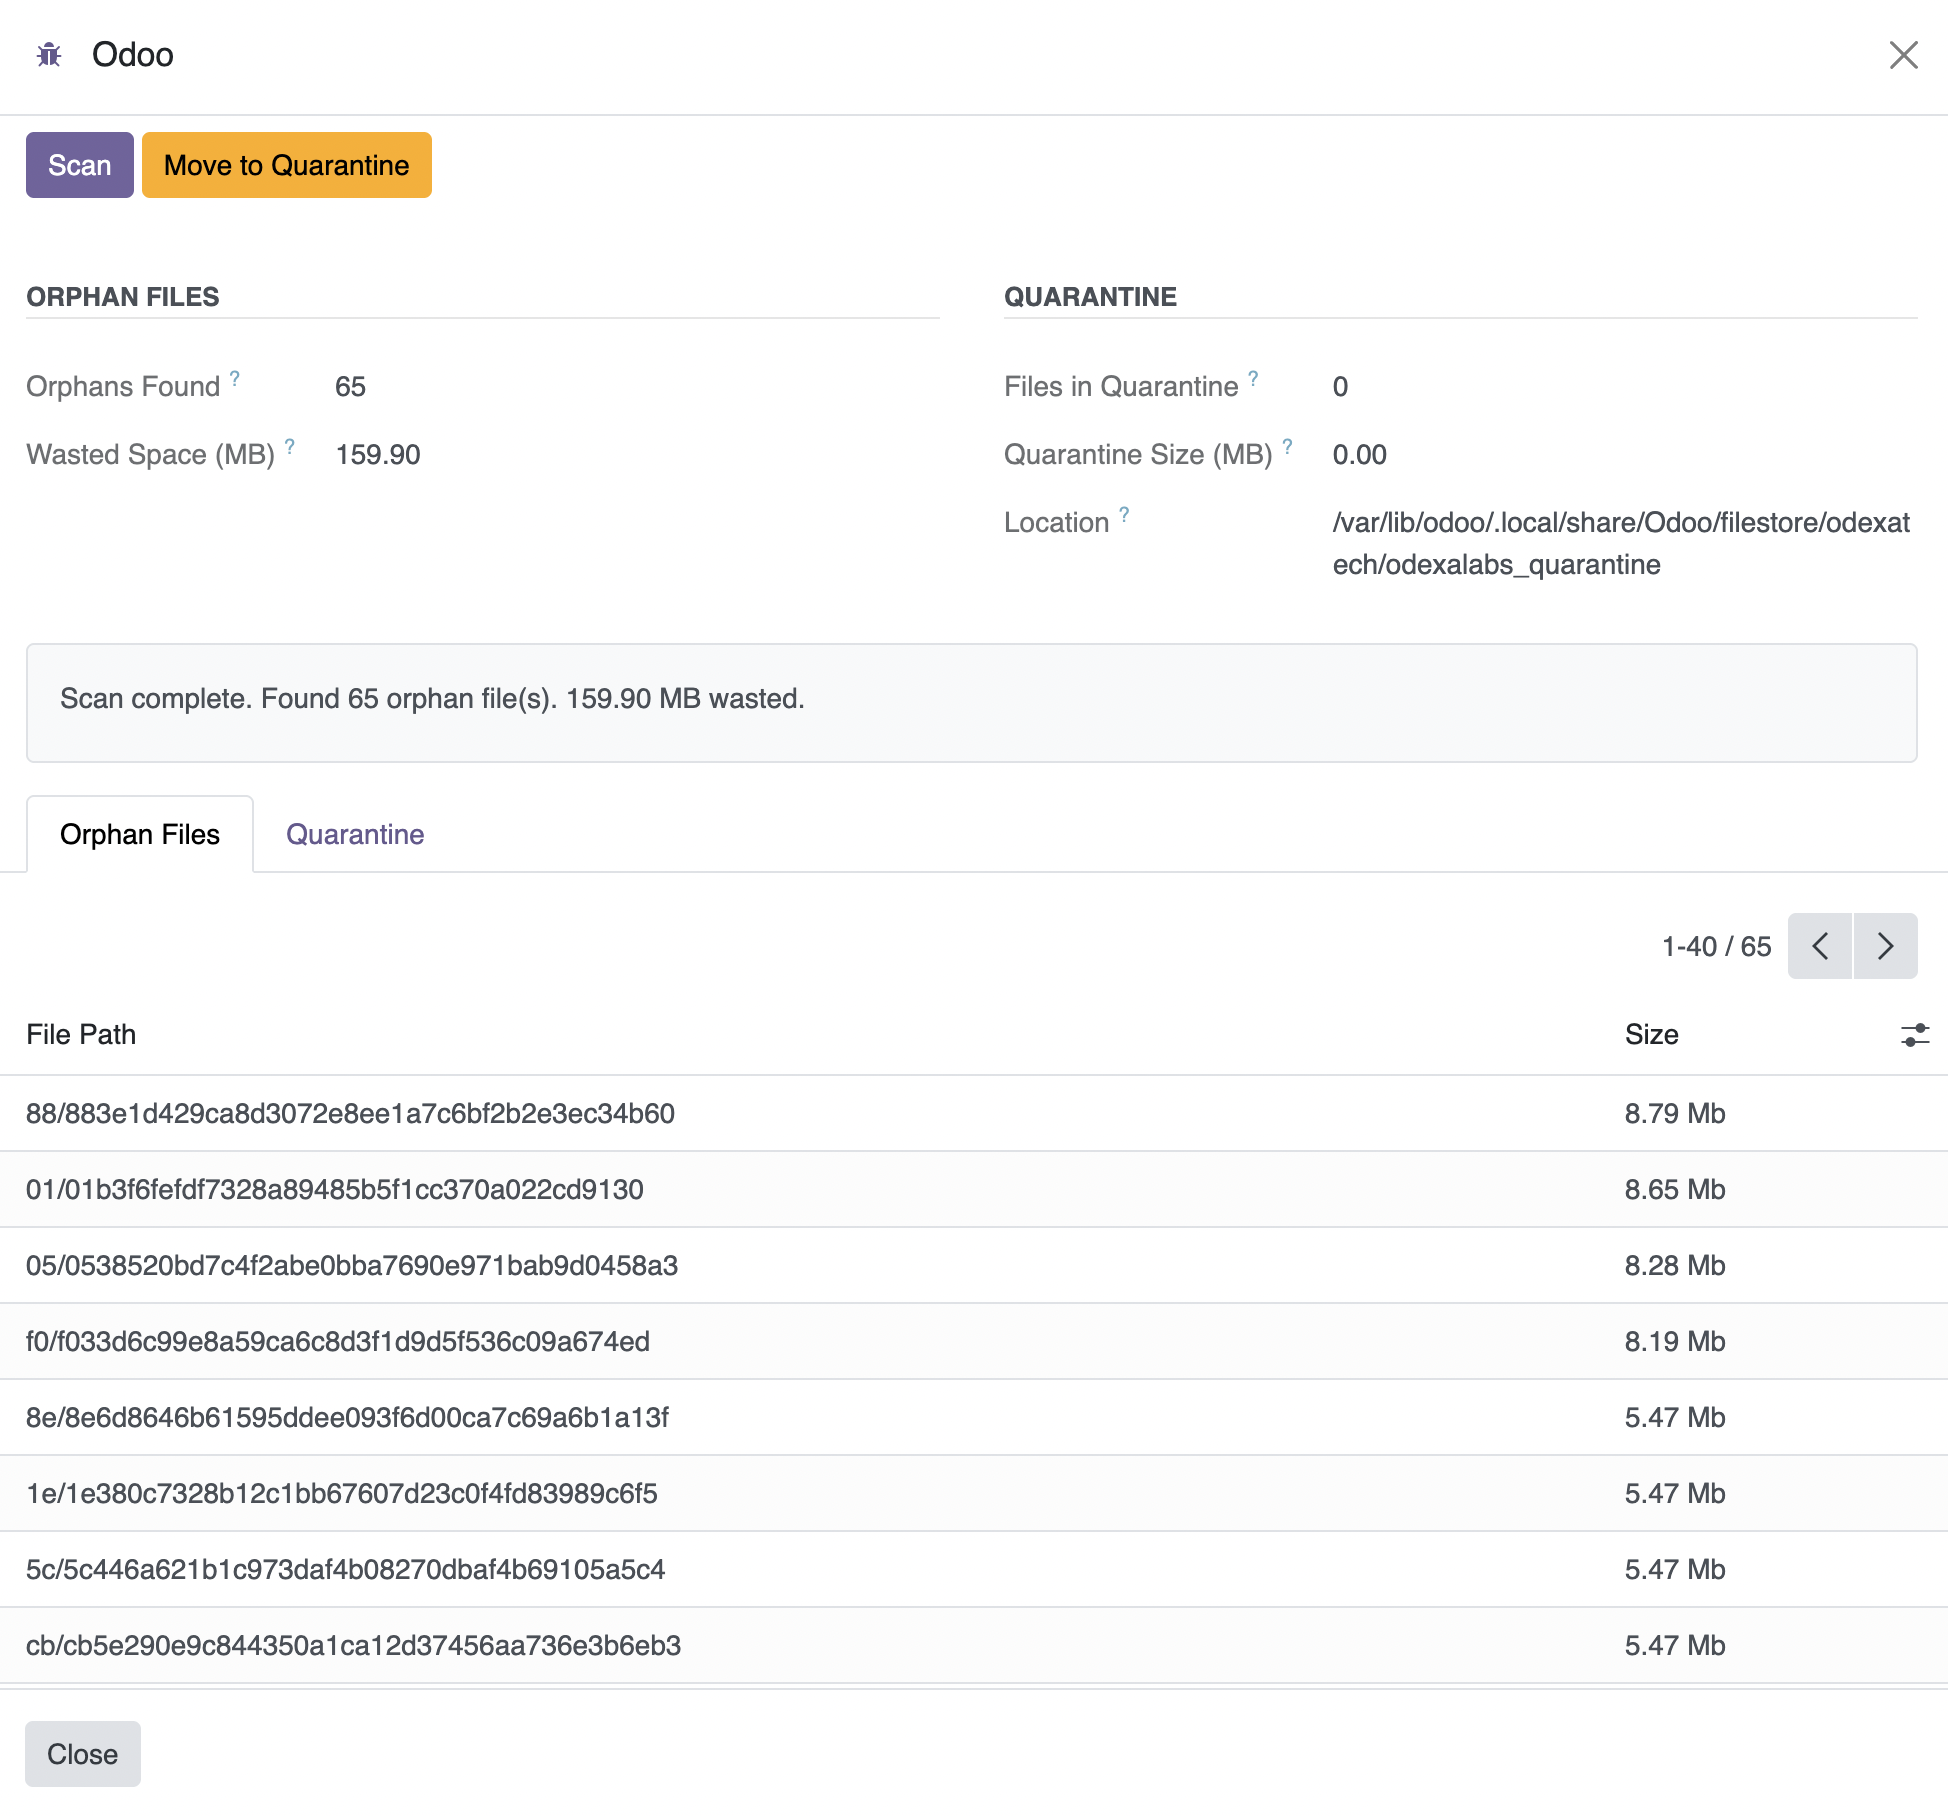Open optional columns settings icon
Image resolution: width=1948 pixels, height=1816 pixels.
pos(1914,1035)
